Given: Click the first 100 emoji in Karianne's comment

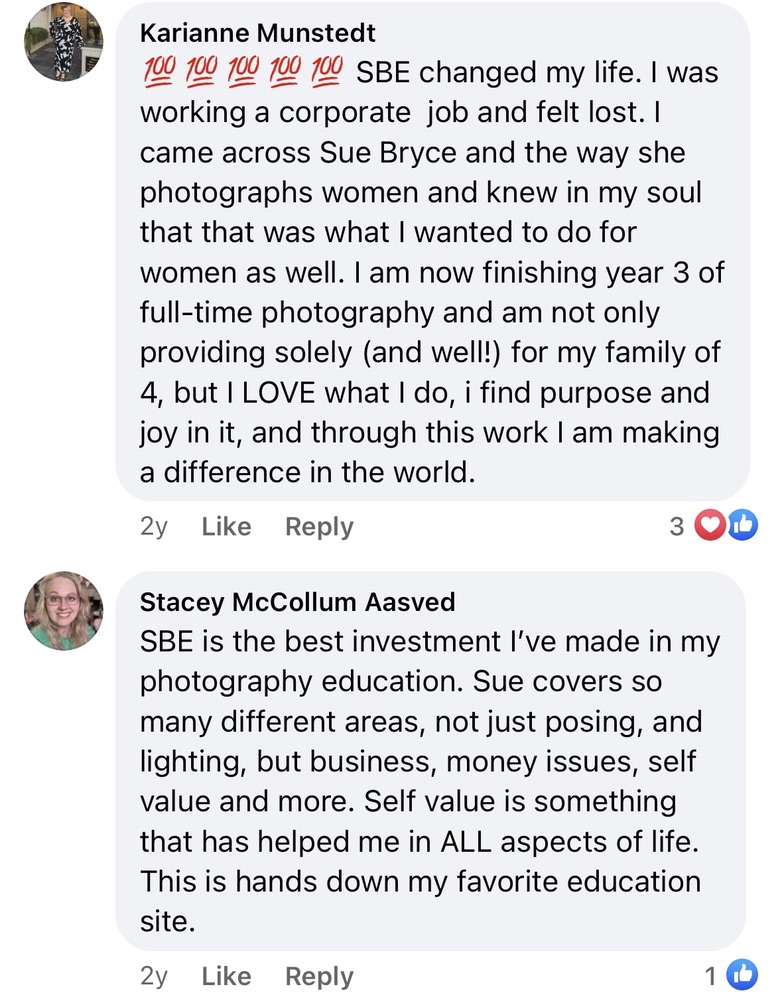Looking at the screenshot, I should [x=158, y=72].
